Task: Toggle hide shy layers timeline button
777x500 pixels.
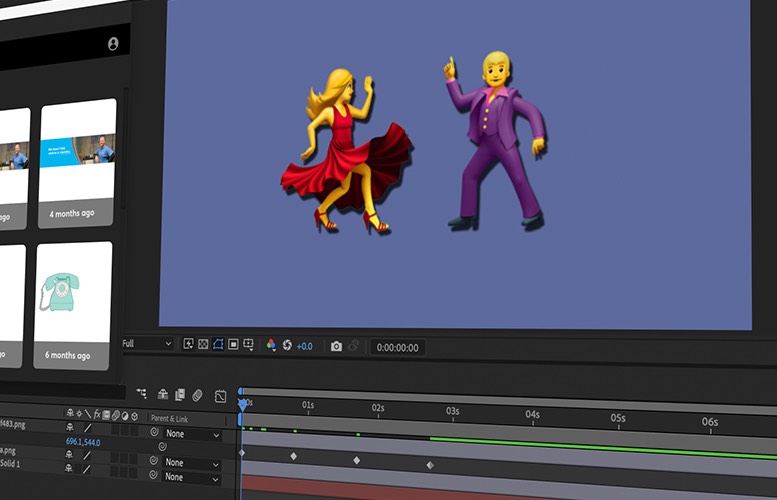Action: (163, 394)
